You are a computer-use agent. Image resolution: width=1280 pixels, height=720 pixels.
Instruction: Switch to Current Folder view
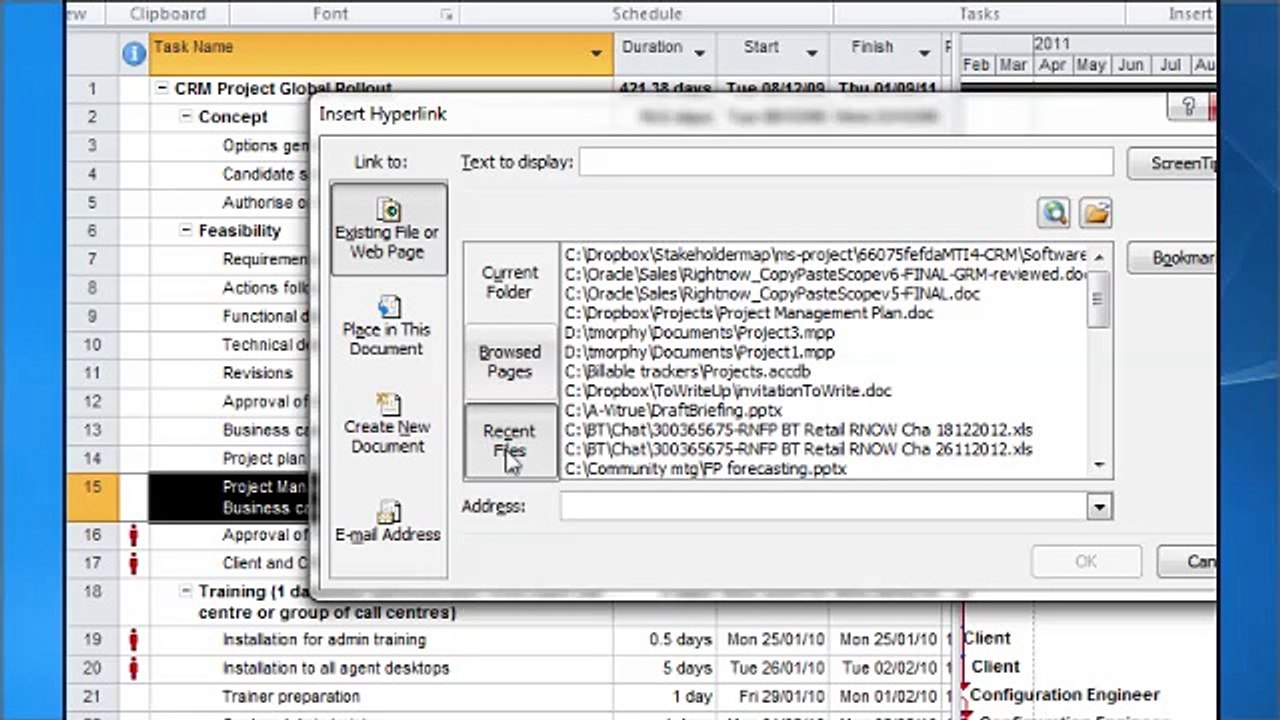pos(510,282)
